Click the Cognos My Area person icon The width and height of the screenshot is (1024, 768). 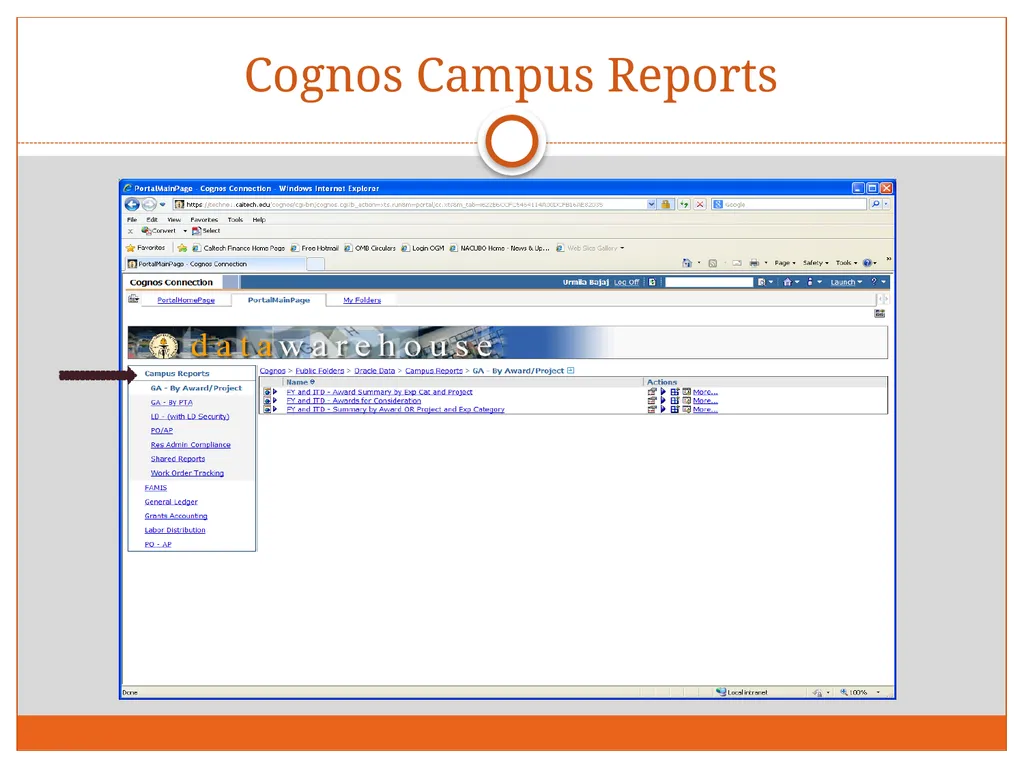click(810, 282)
